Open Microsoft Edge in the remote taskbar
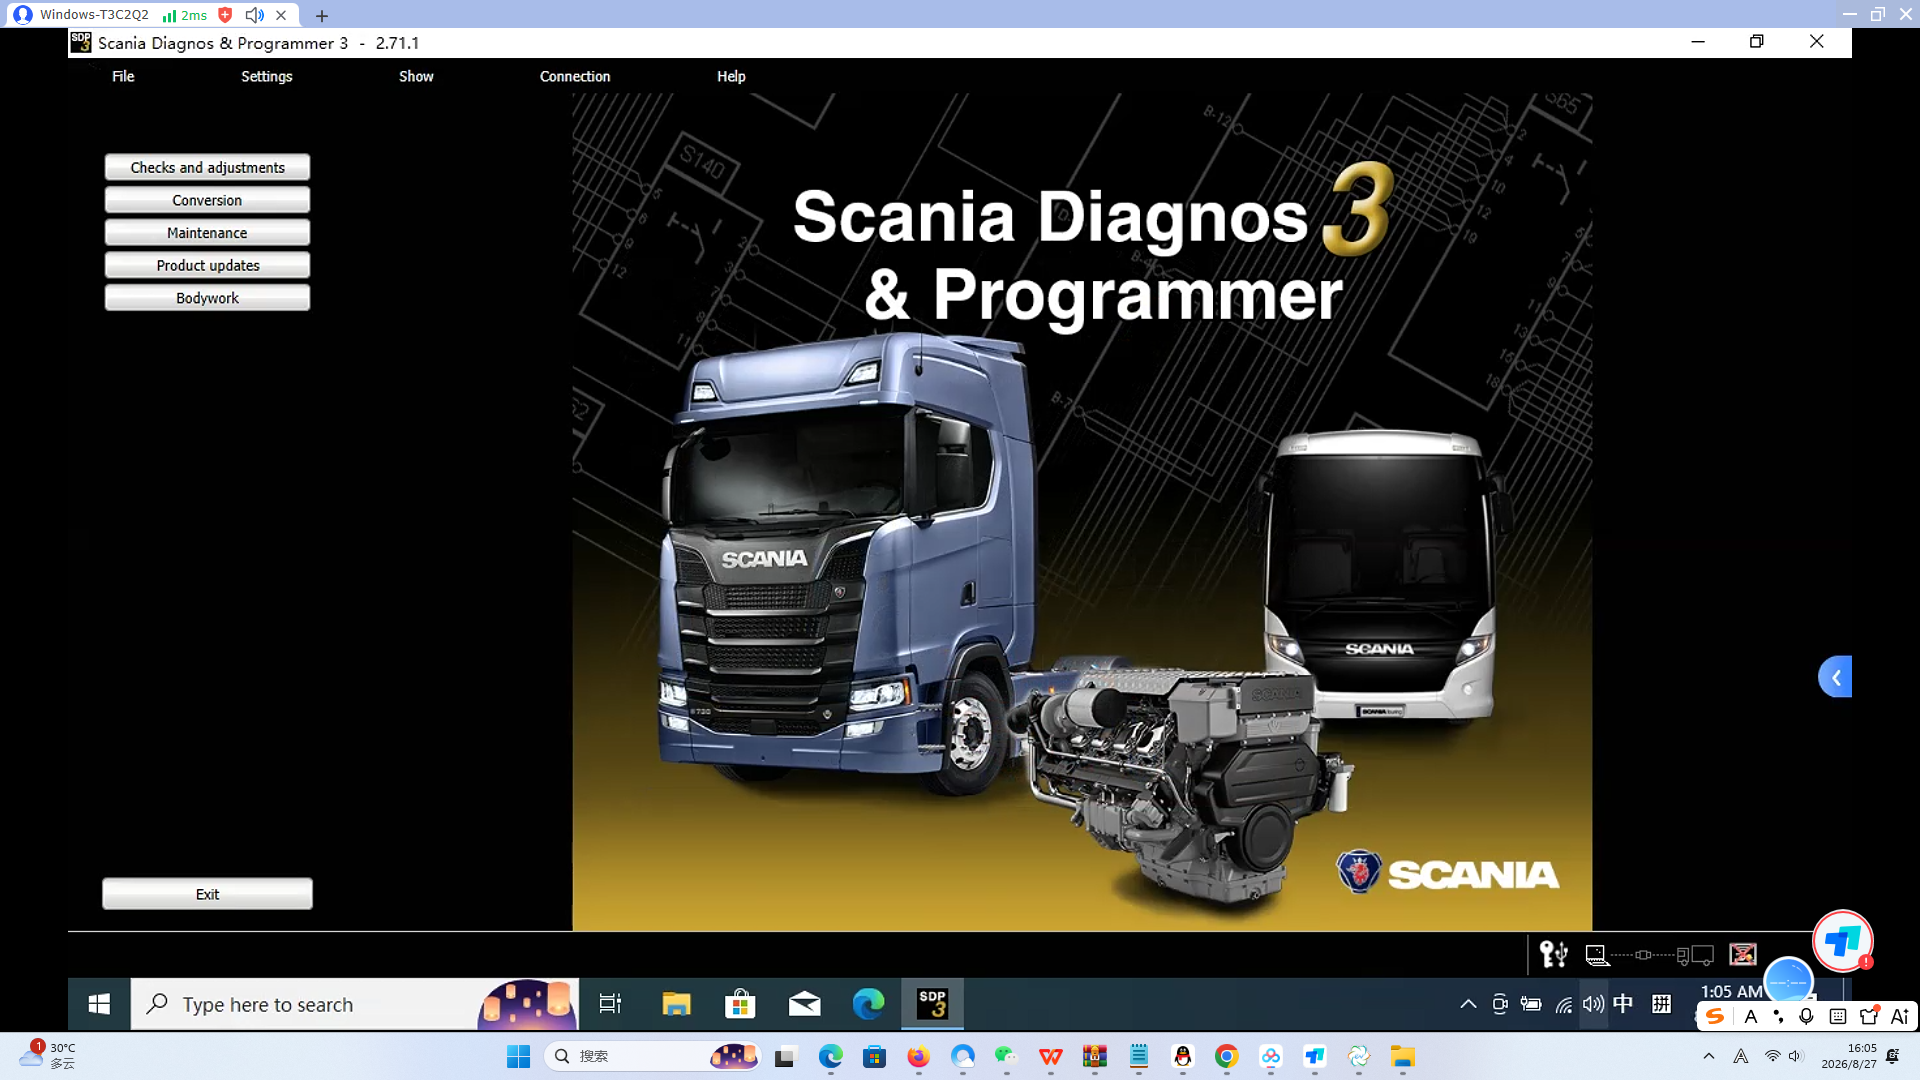Viewport: 1920px width, 1080px height. pyautogui.click(x=868, y=1004)
